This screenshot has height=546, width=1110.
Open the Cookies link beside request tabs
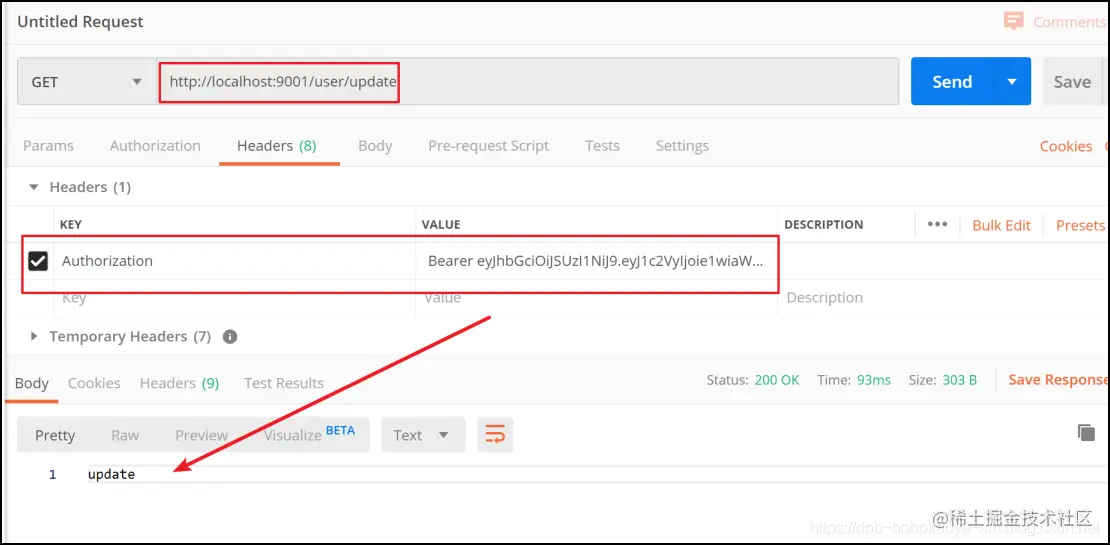click(x=1065, y=146)
